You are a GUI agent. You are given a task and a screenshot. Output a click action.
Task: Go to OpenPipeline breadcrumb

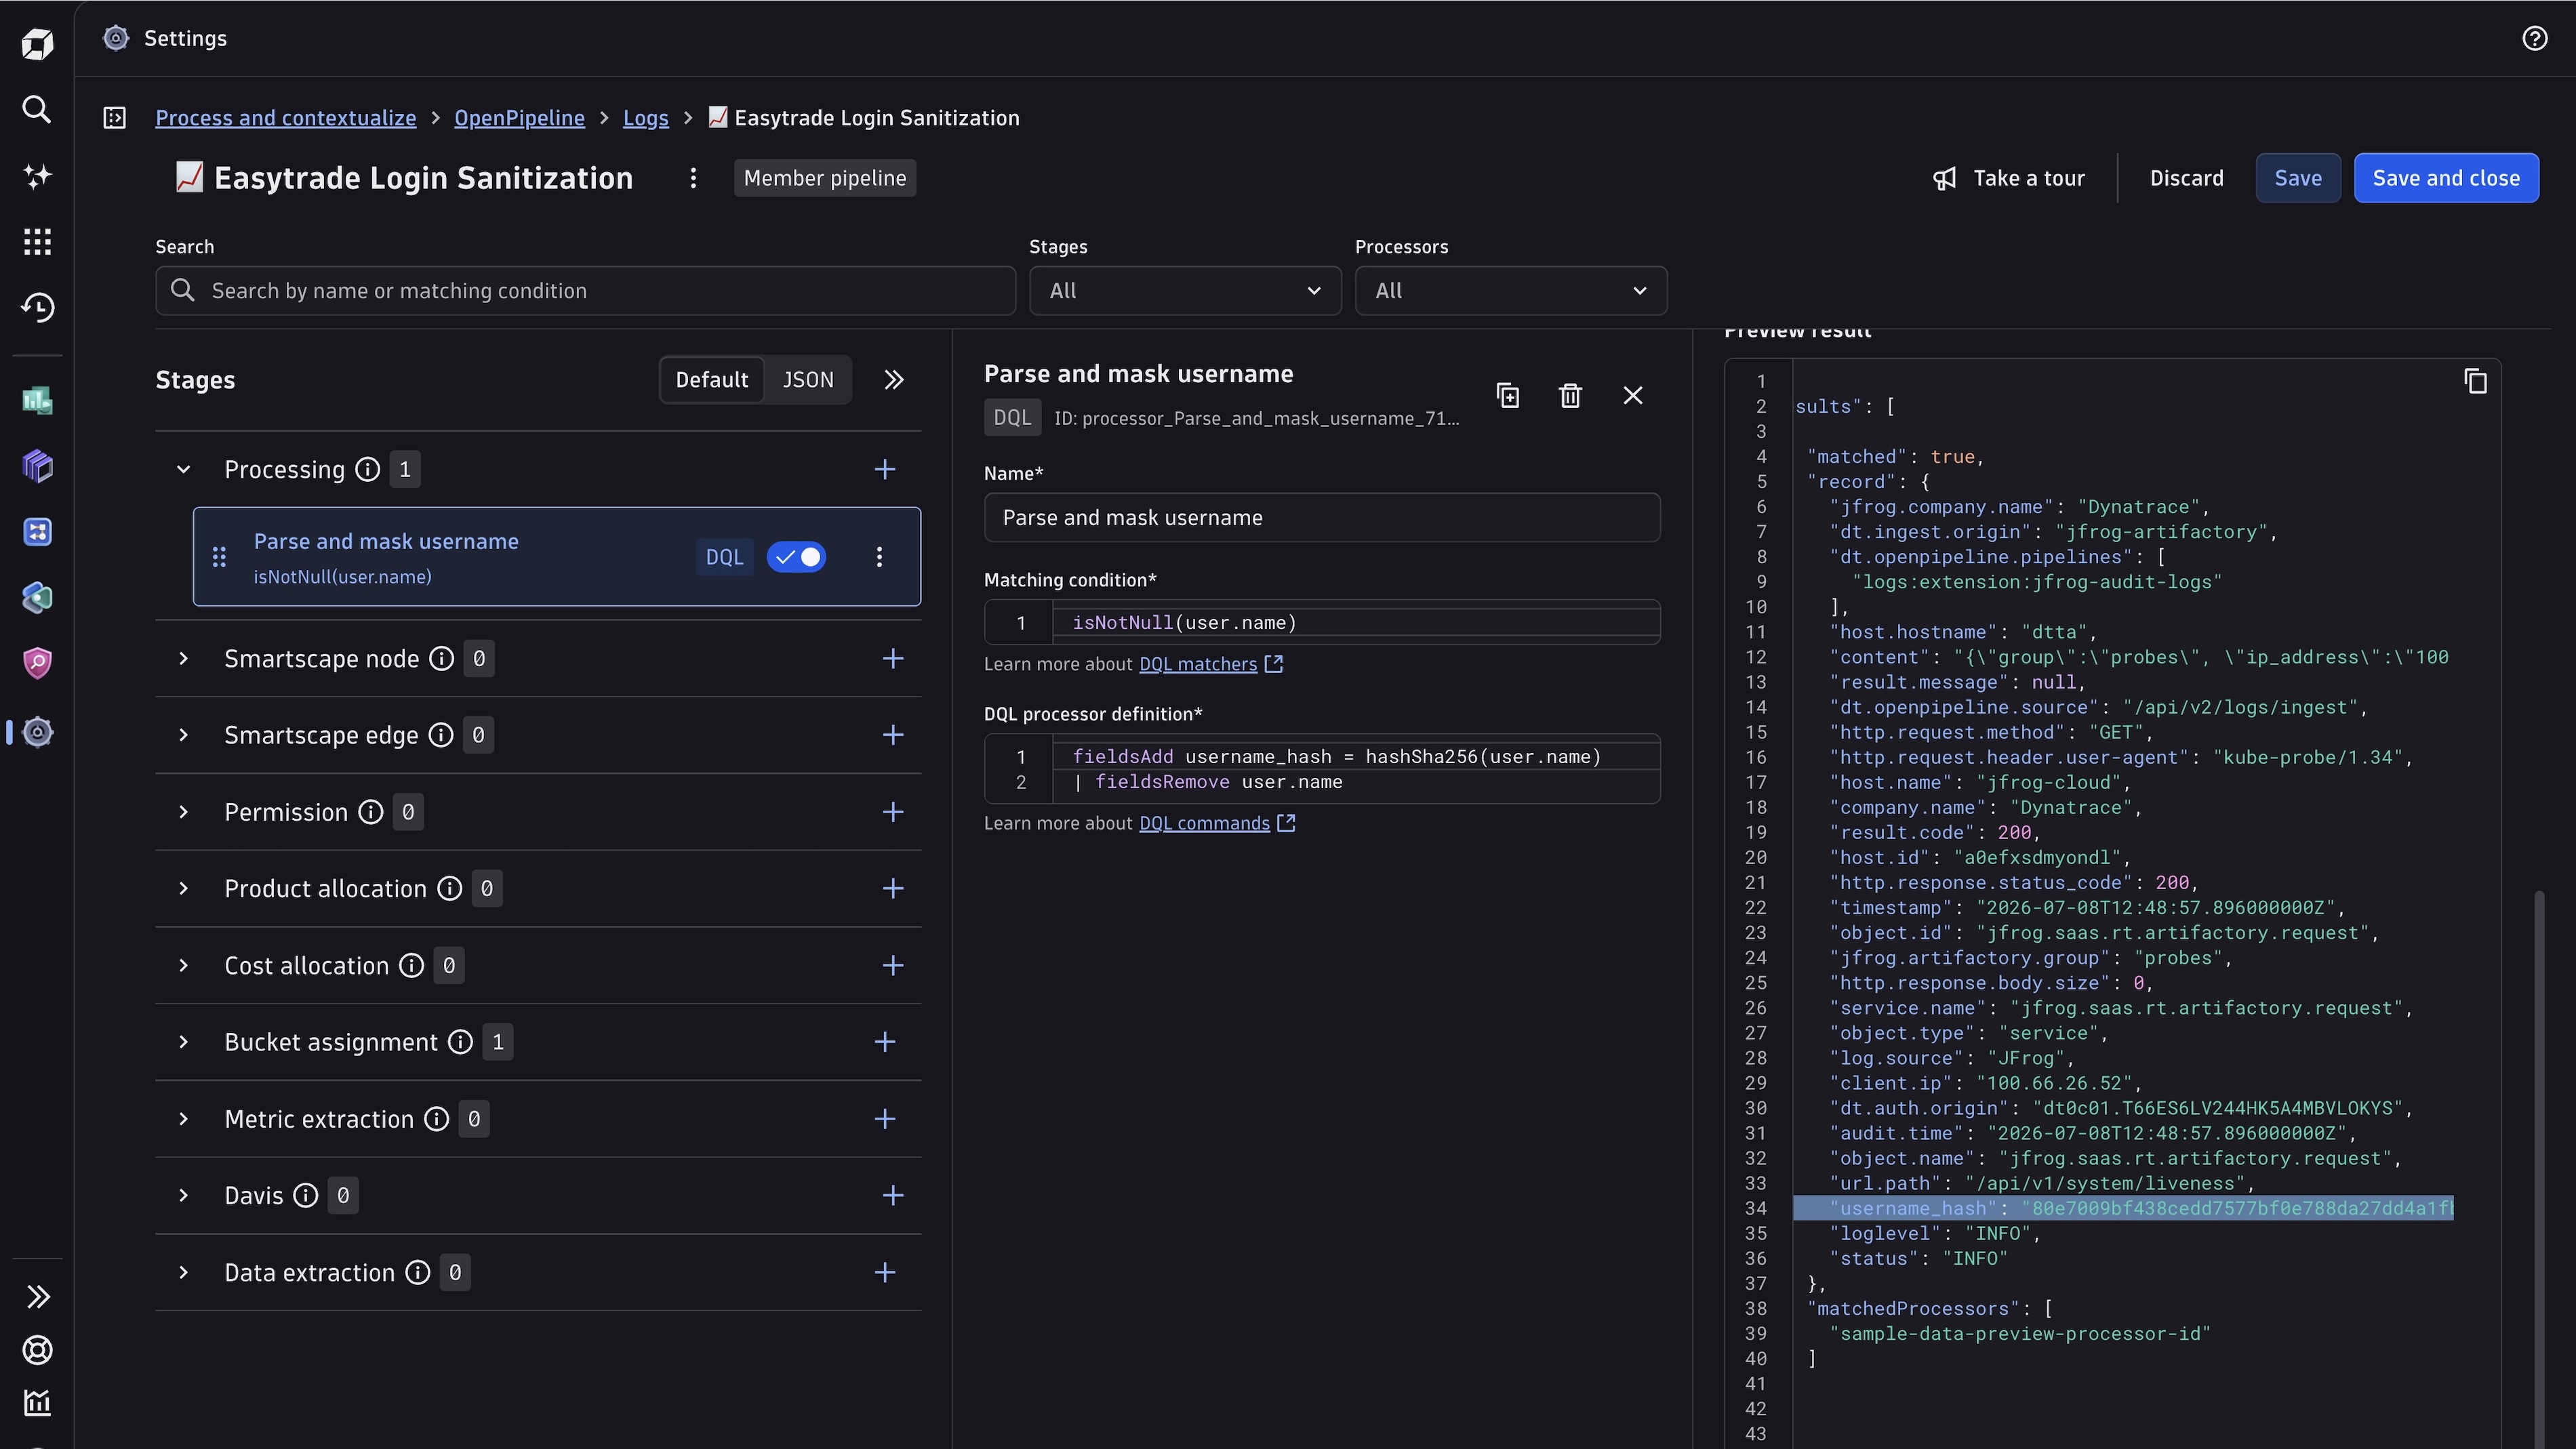tap(519, 118)
